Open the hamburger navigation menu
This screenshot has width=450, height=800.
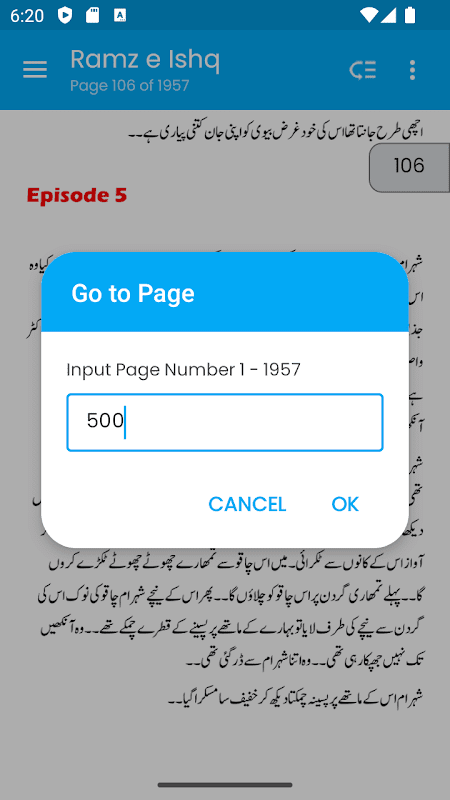(35, 70)
